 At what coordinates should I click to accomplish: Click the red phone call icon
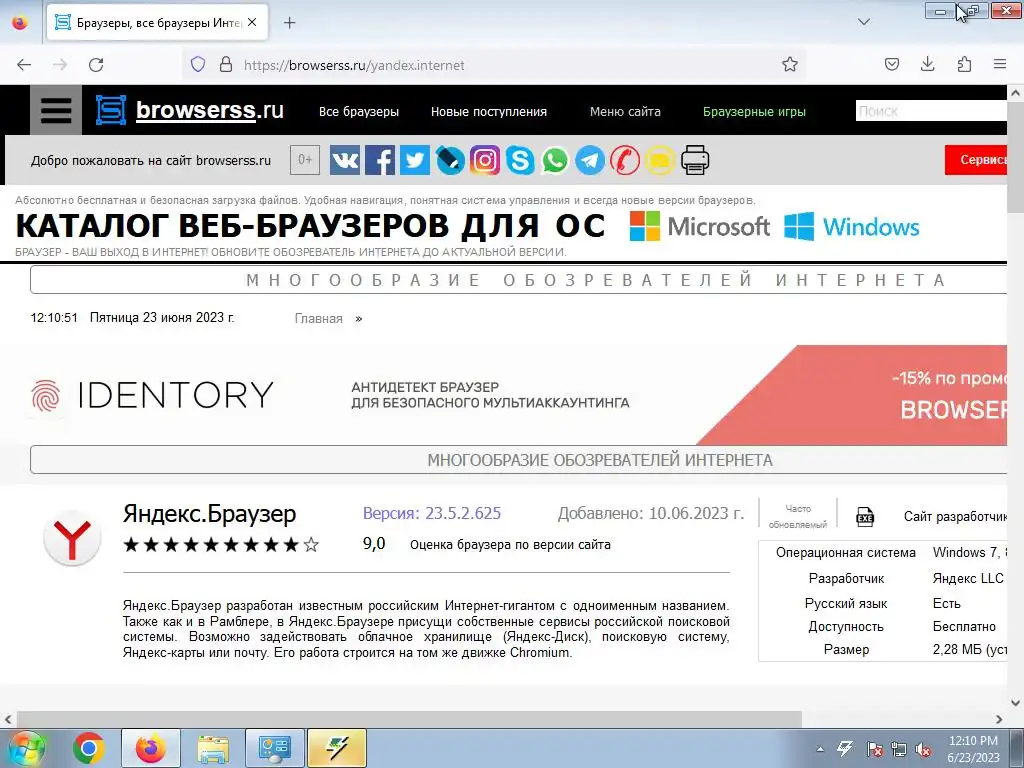625,161
